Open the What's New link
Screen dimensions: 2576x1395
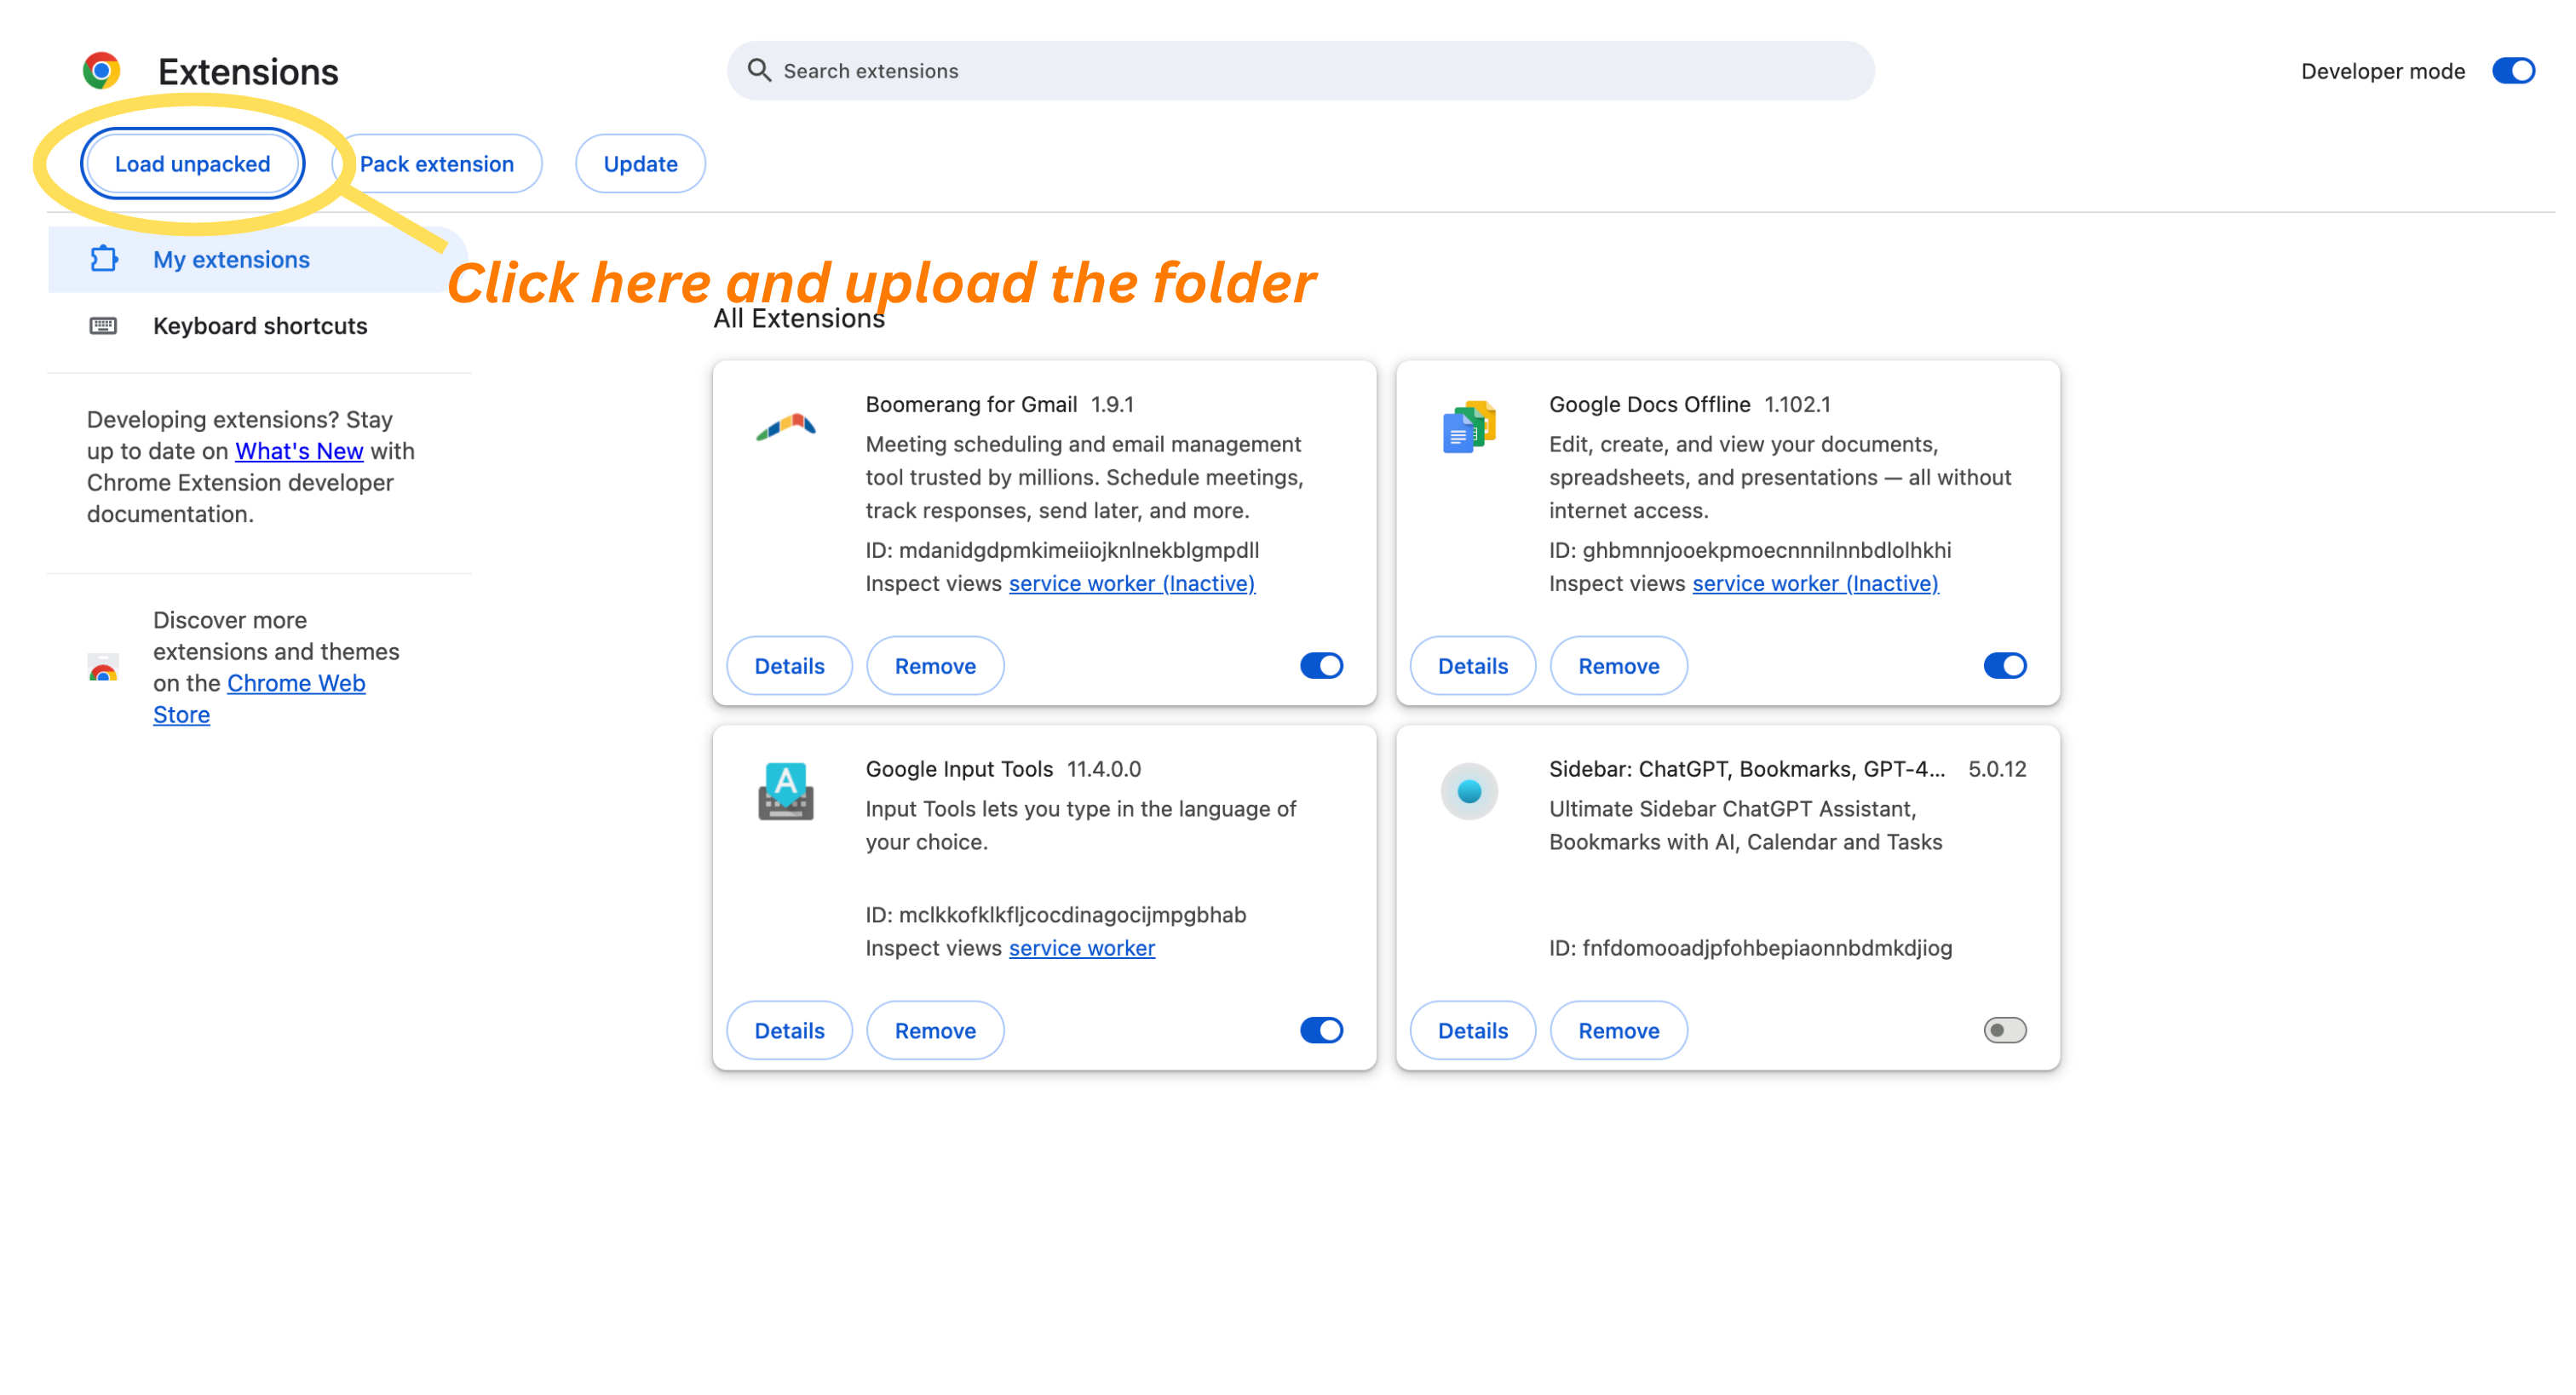click(x=299, y=451)
